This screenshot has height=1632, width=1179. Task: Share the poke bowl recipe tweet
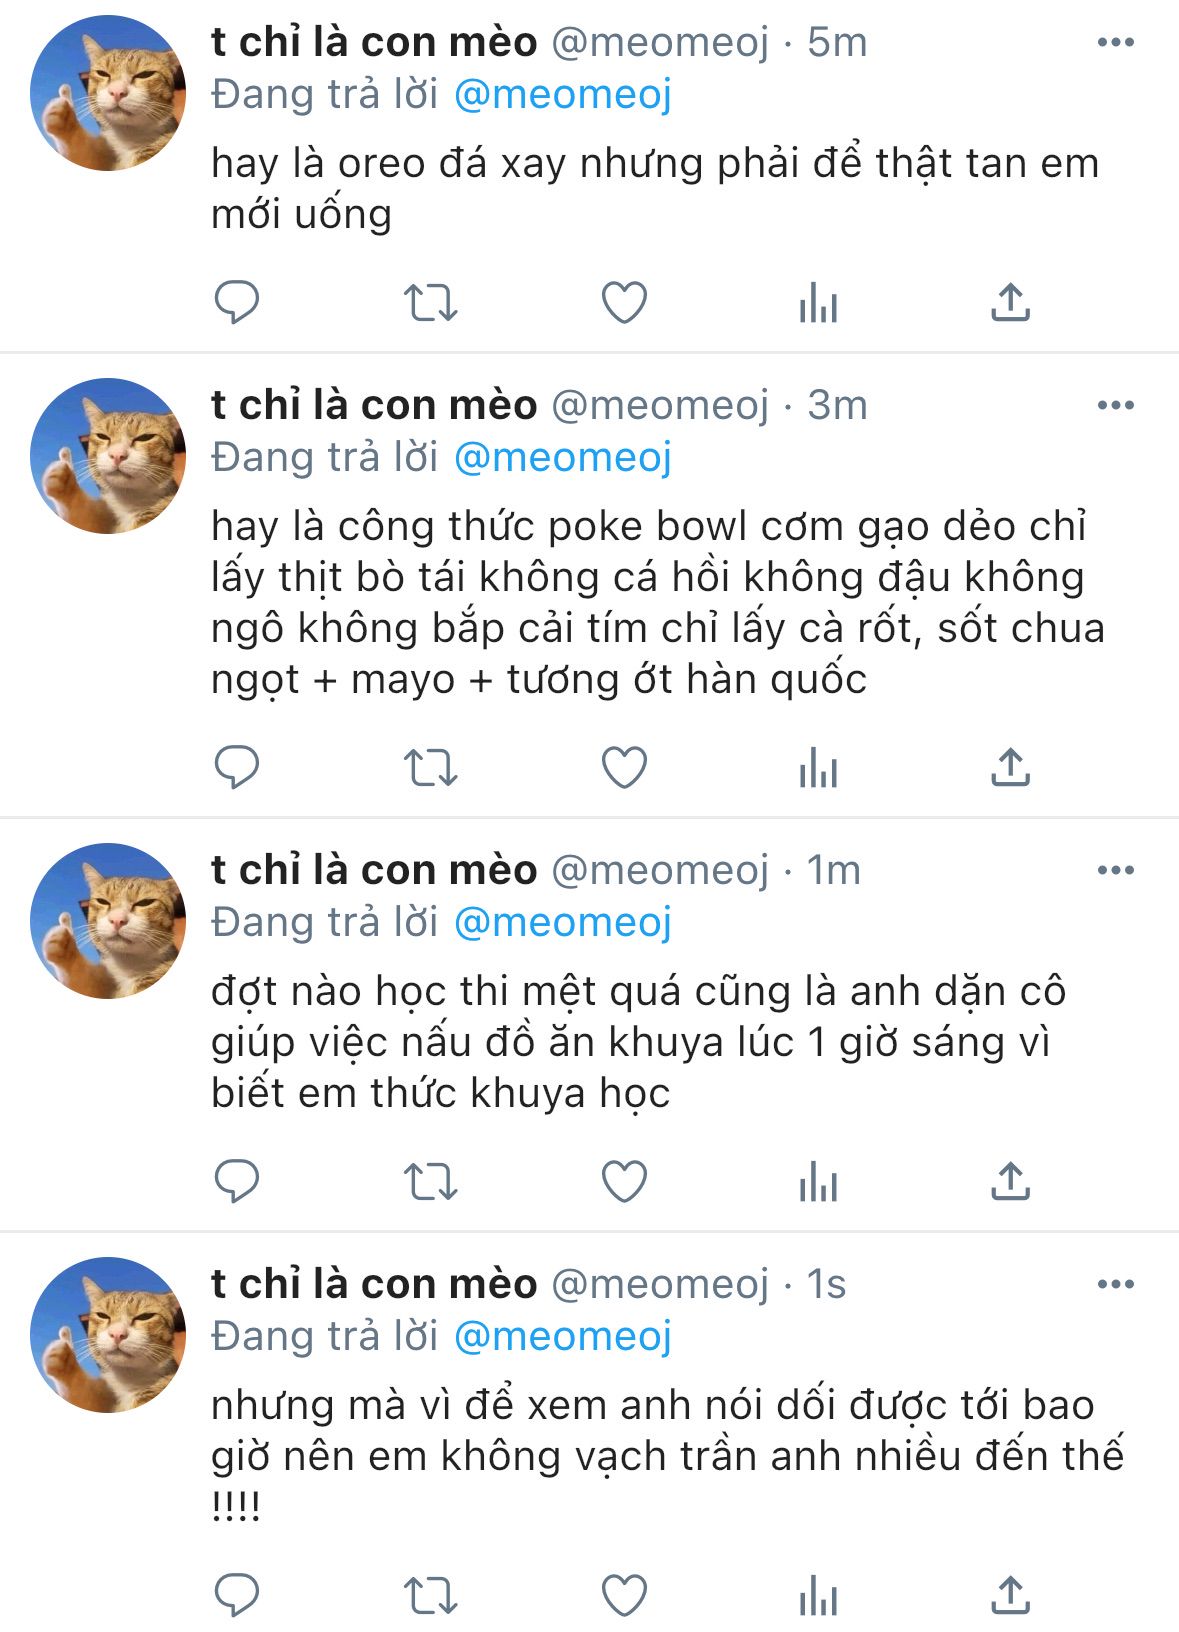coord(1010,767)
